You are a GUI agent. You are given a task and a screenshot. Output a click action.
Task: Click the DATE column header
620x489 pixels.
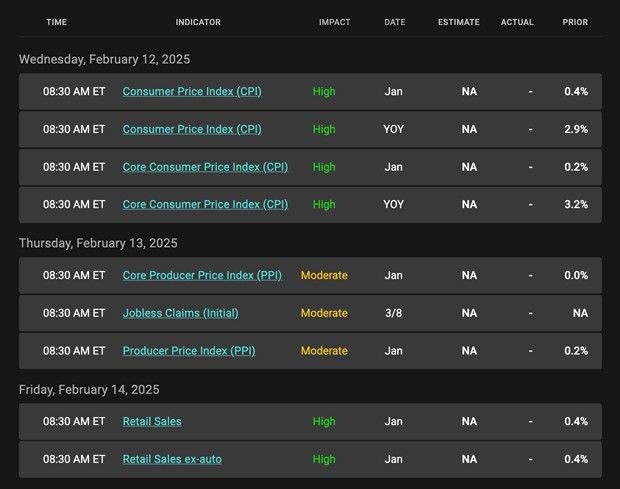[395, 22]
